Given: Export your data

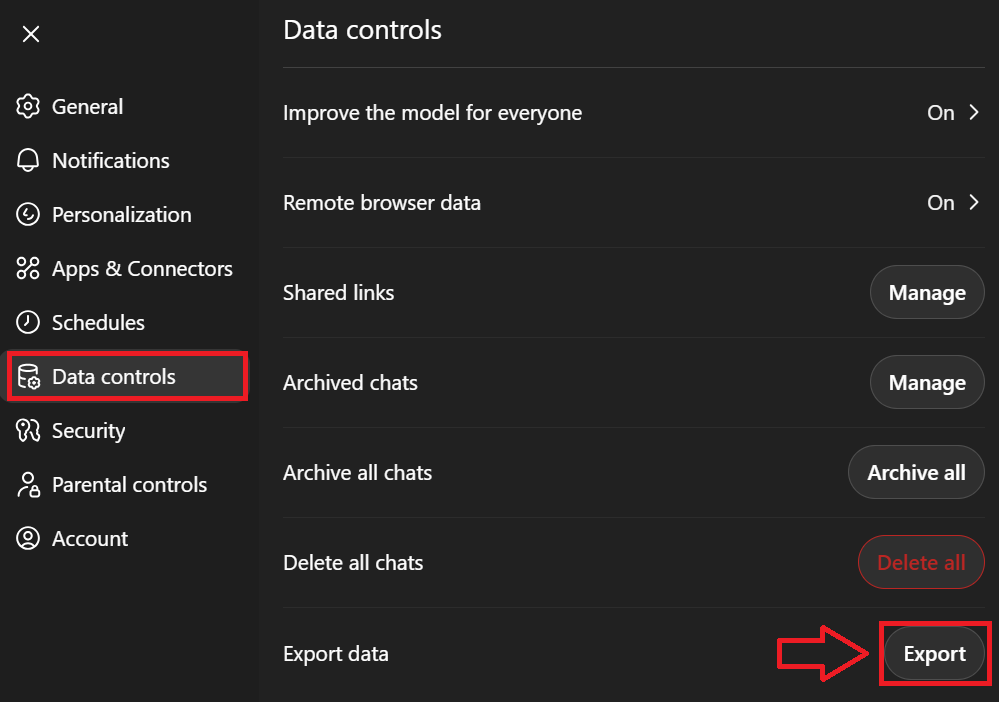Looking at the screenshot, I should 934,653.
